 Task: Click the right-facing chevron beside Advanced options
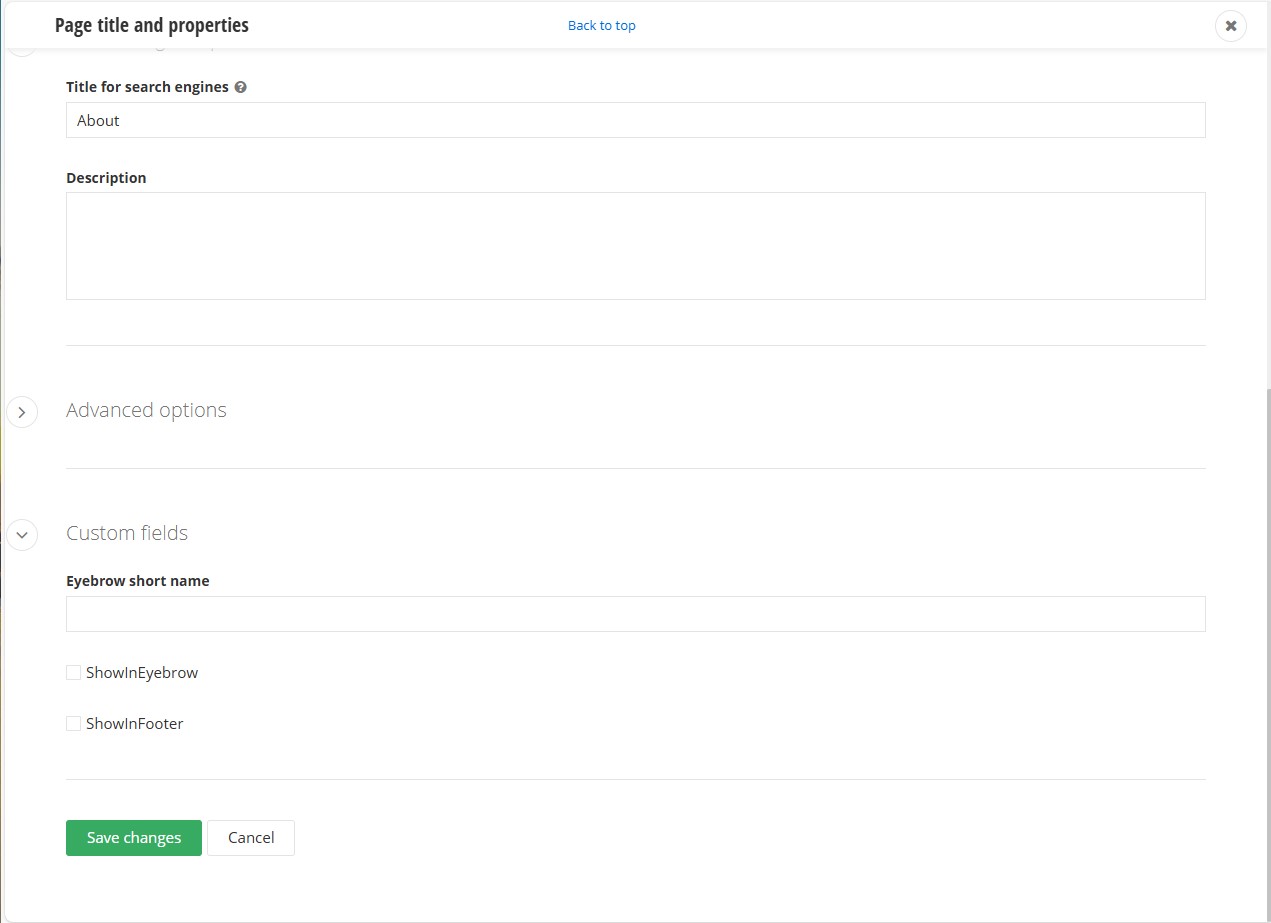coord(22,411)
